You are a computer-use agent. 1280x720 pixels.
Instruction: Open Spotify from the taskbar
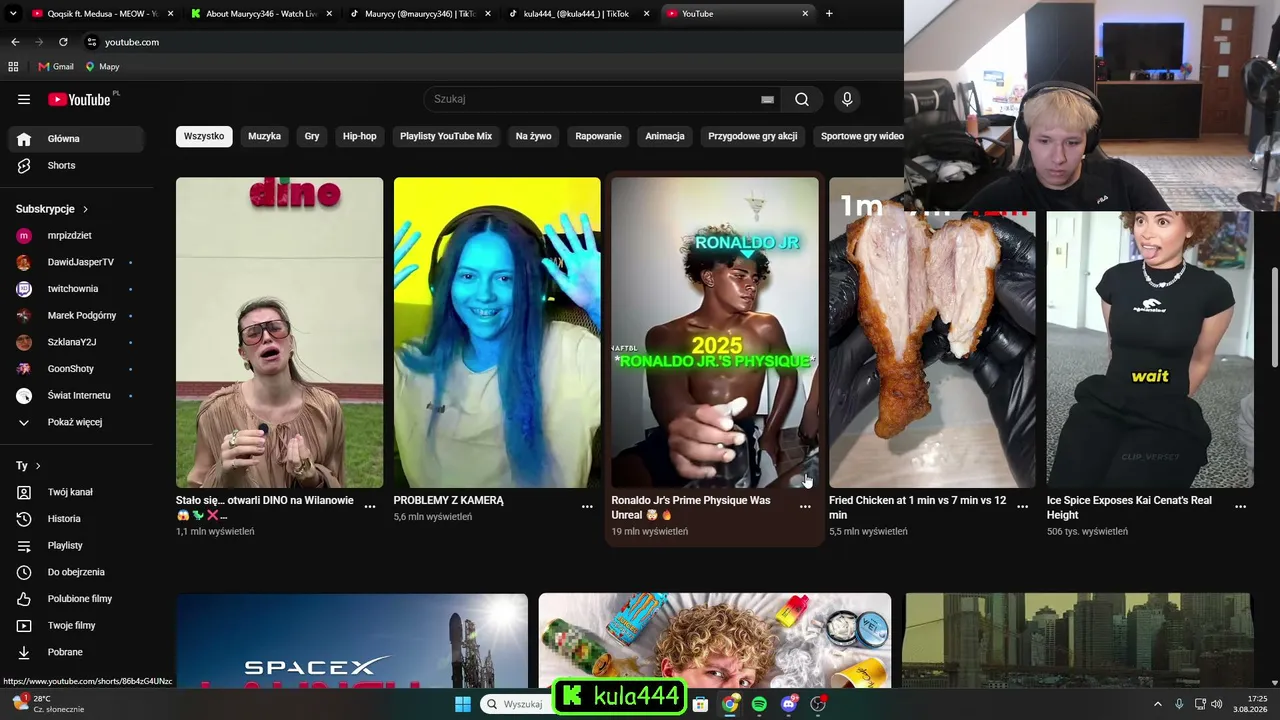[759, 704]
